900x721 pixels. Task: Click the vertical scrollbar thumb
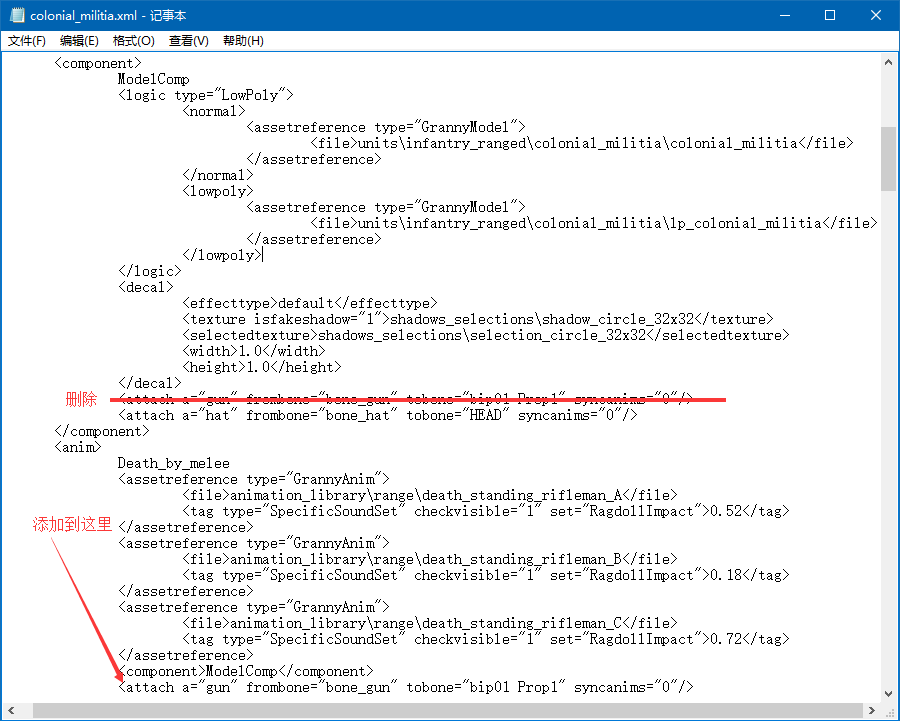coord(889,158)
